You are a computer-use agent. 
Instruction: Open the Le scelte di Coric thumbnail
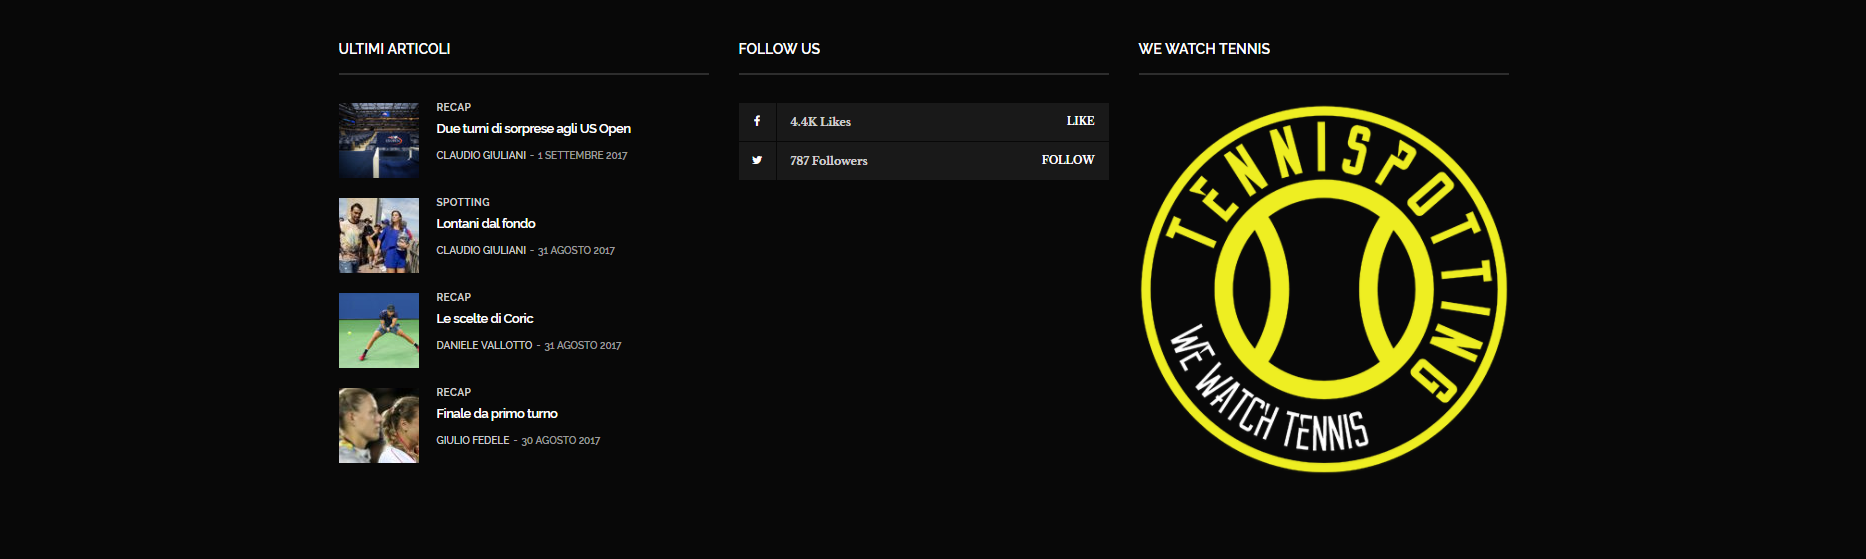tap(379, 330)
